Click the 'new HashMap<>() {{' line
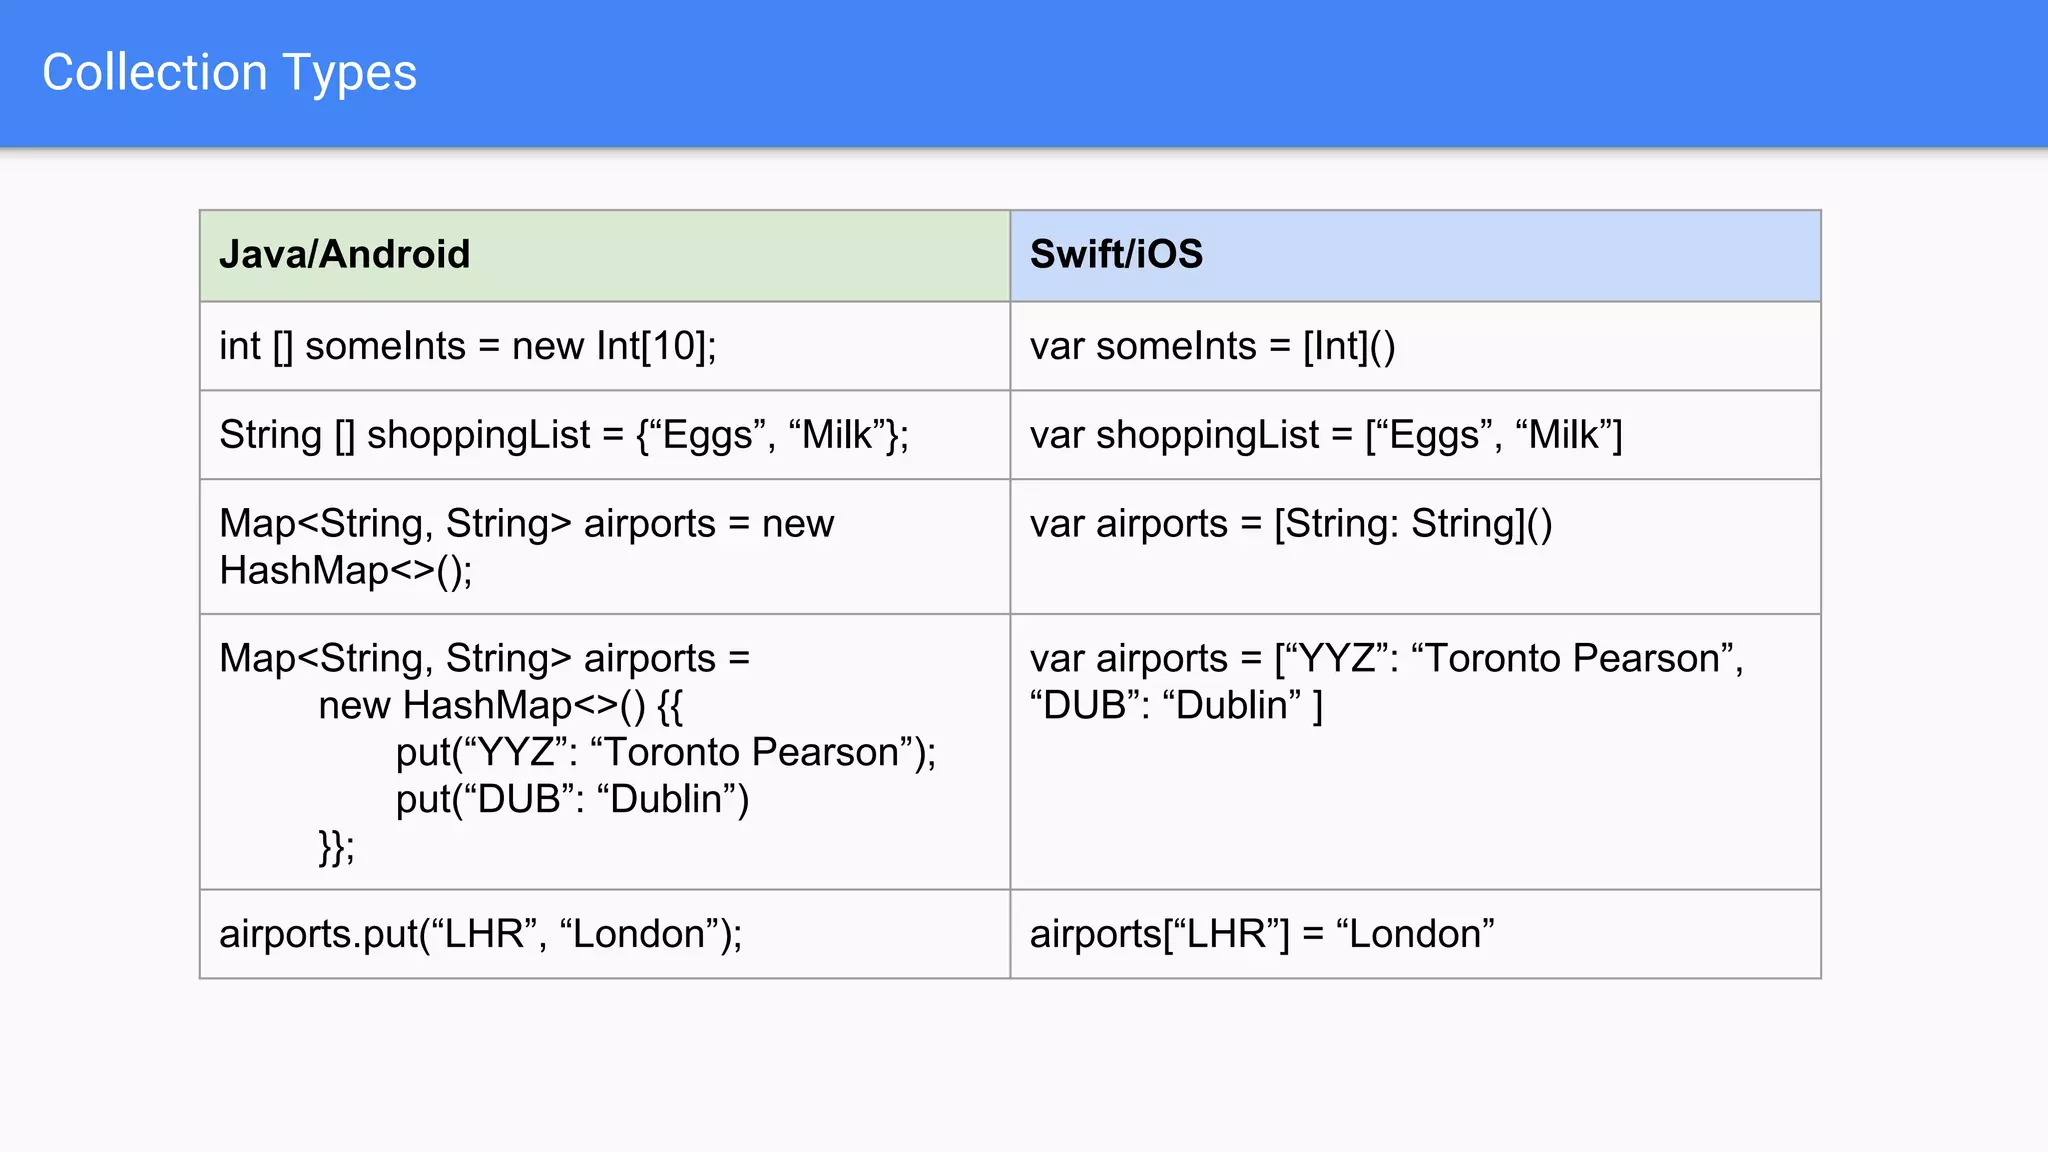The image size is (2048, 1152). pos(500,705)
